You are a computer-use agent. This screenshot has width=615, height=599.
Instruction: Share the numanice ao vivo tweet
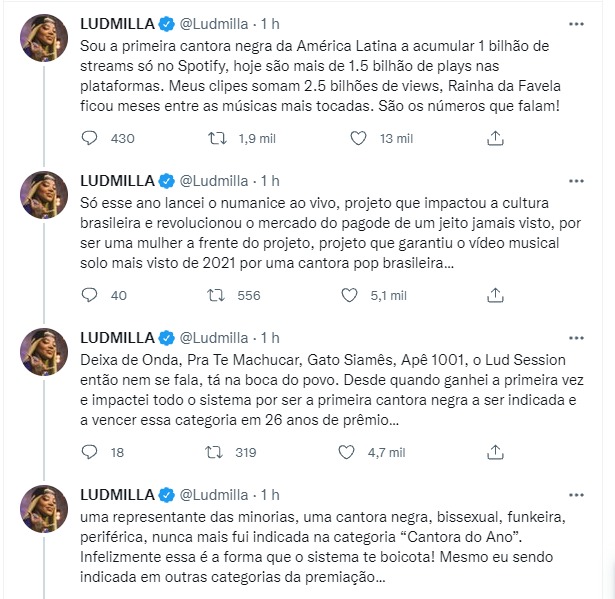click(x=494, y=295)
